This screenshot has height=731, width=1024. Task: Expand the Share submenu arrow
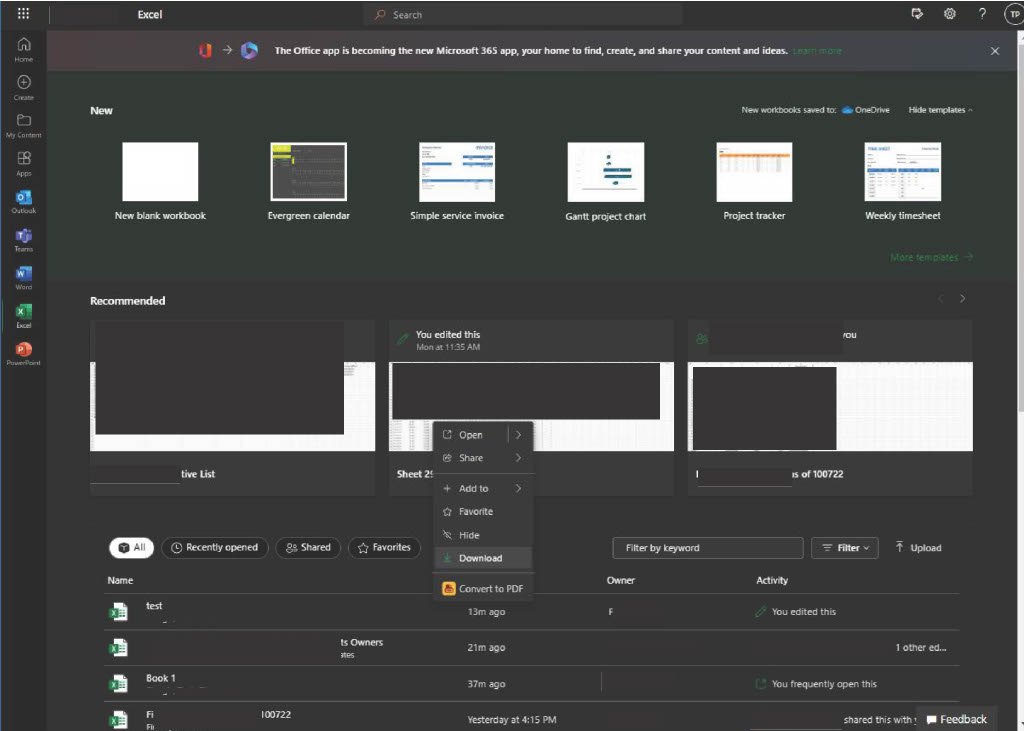pyautogui.click(x=519, y=458)
